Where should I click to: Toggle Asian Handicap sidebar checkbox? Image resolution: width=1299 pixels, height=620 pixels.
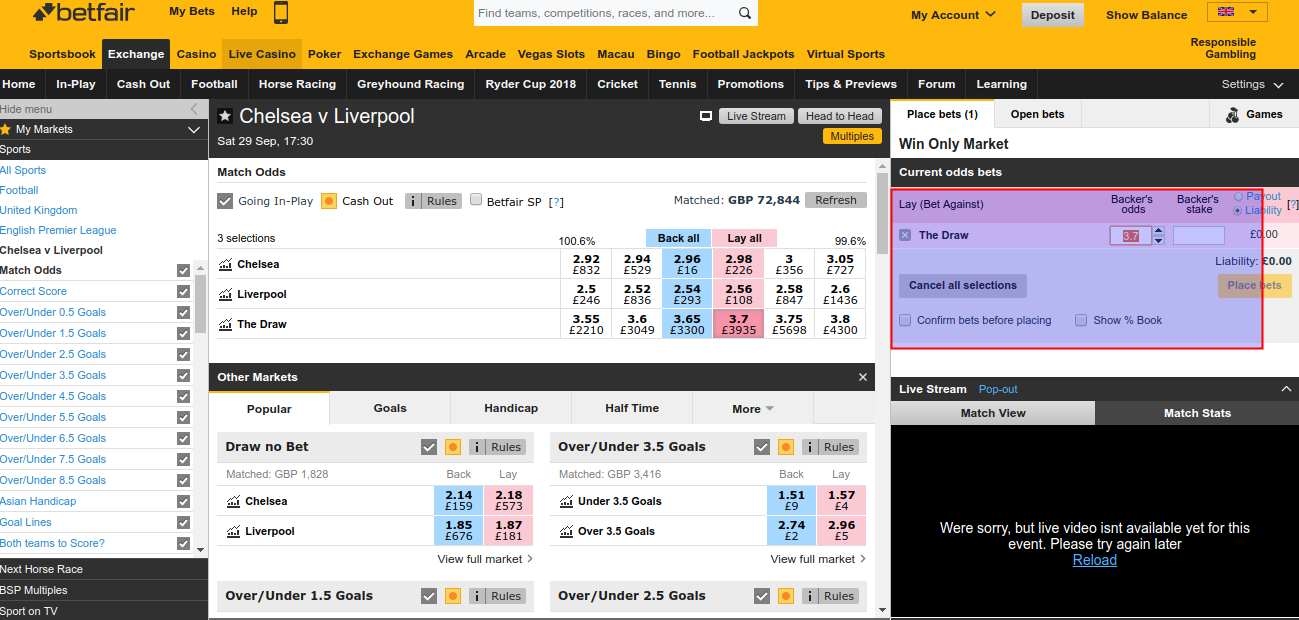183,501
